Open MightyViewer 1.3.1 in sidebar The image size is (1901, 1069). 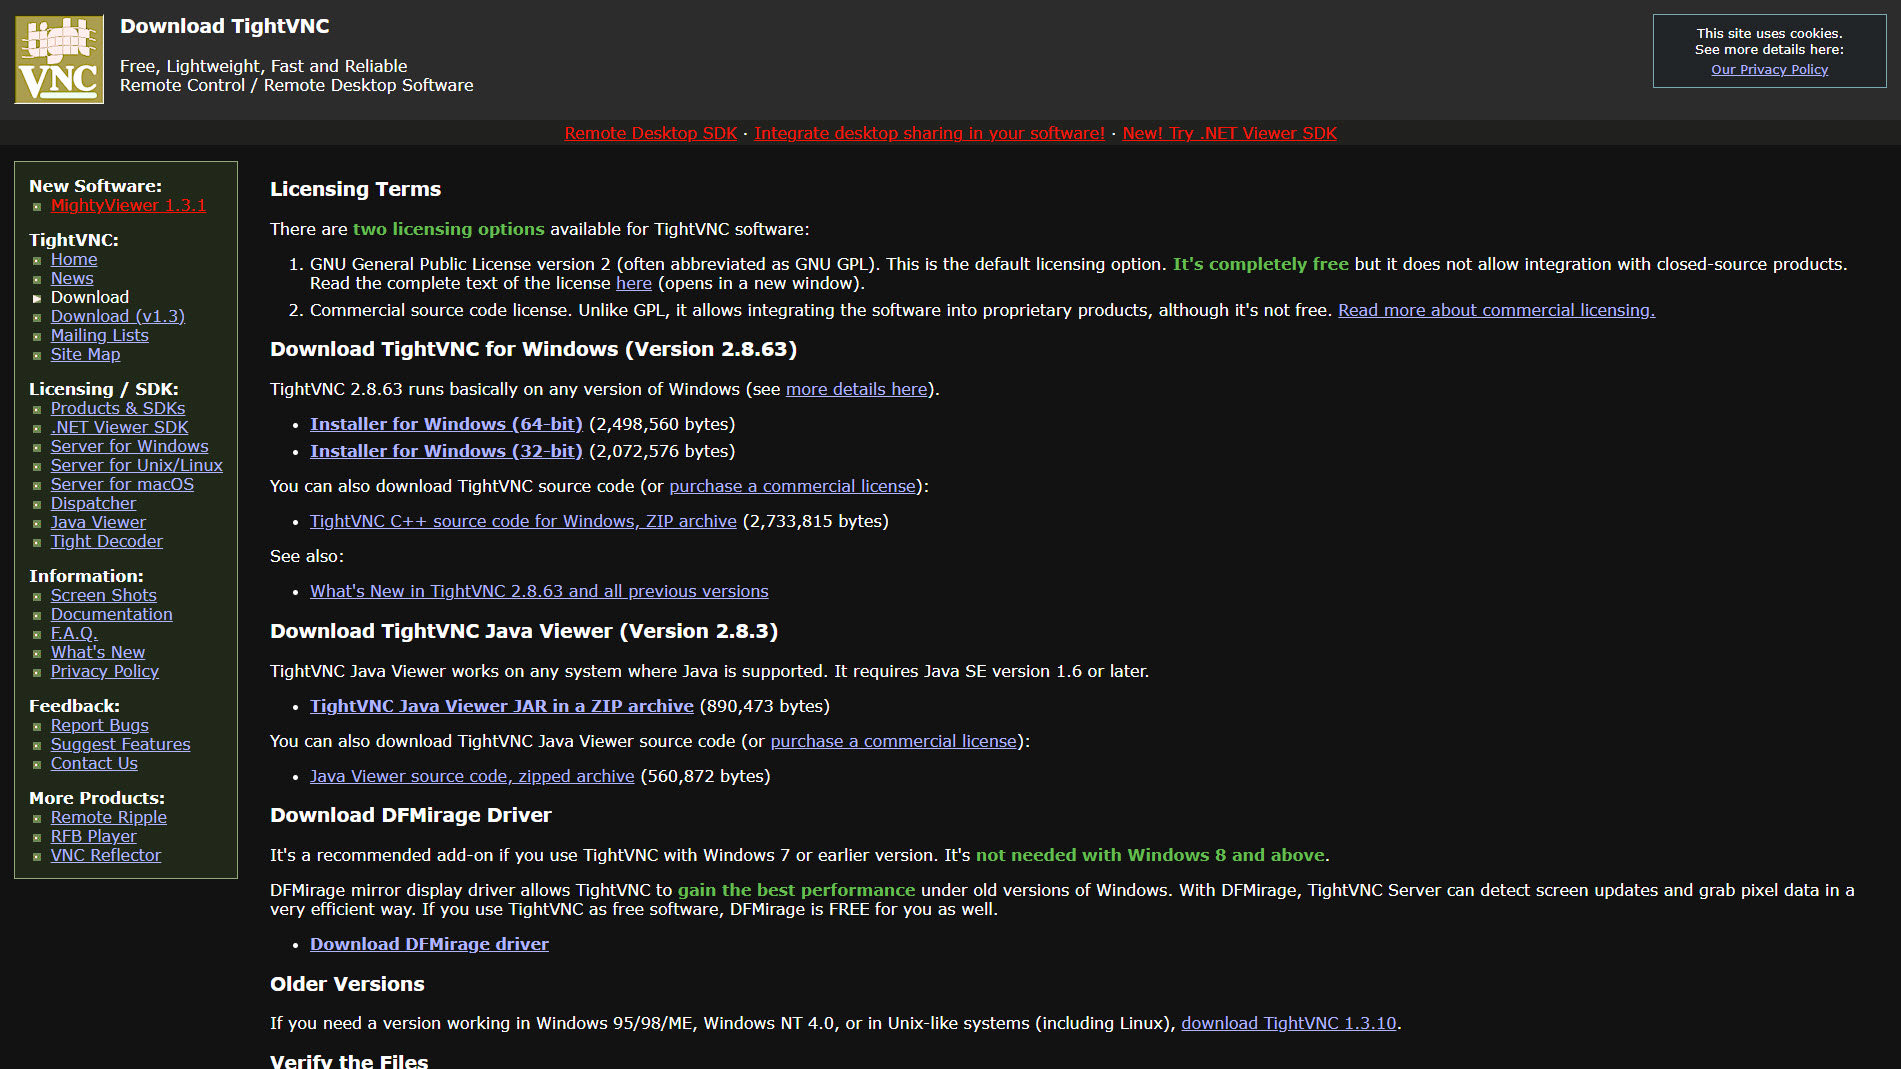tap(128, 205)
